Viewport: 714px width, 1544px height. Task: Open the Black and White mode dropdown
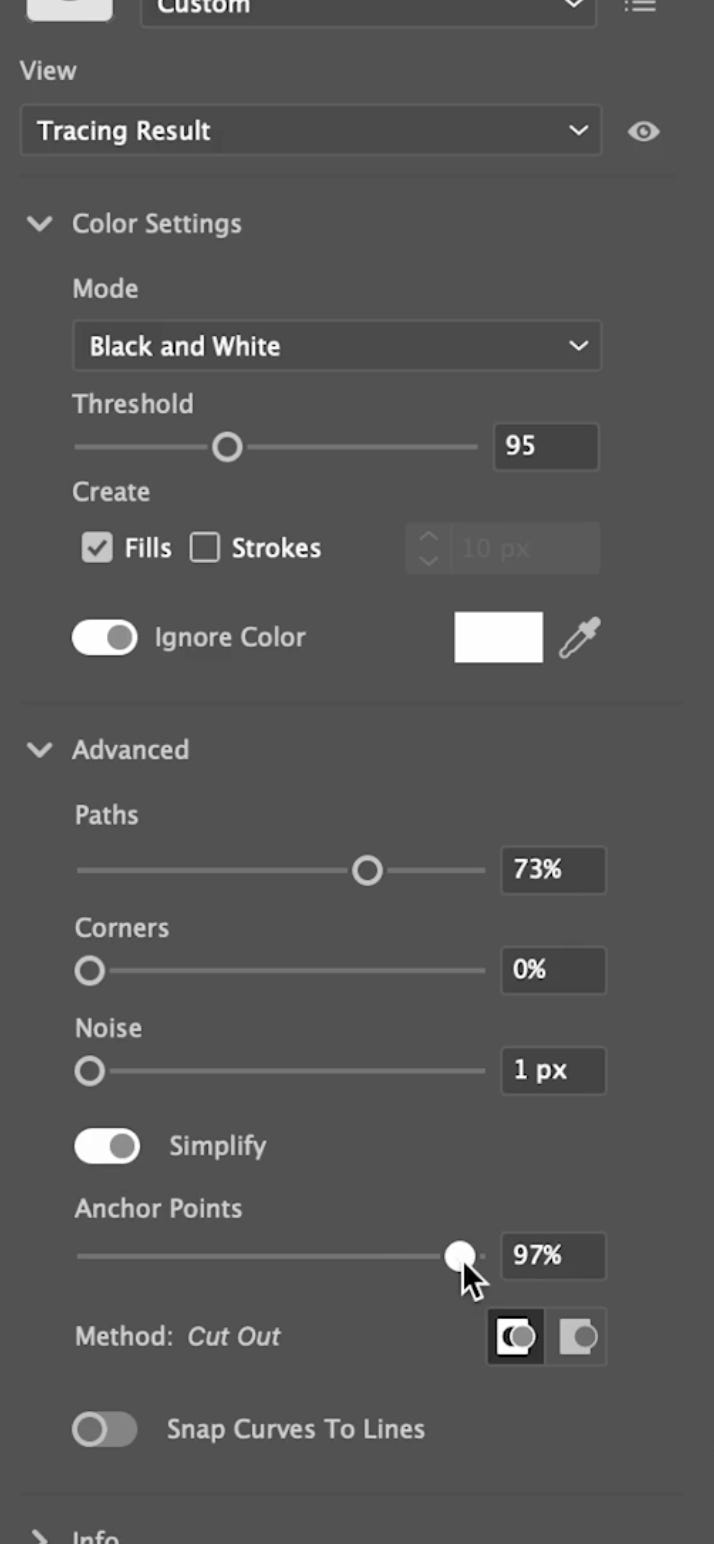click(x=337, y=346)
